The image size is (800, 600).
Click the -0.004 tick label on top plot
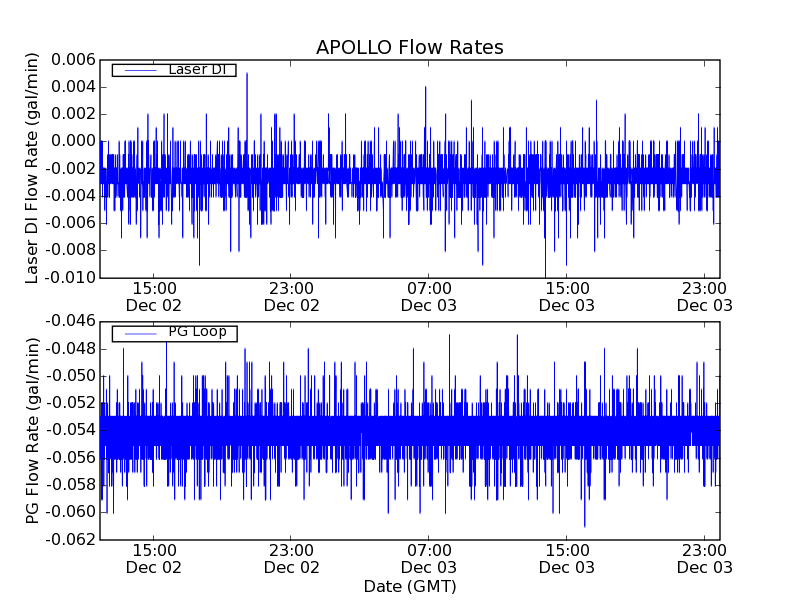[70, 196]
